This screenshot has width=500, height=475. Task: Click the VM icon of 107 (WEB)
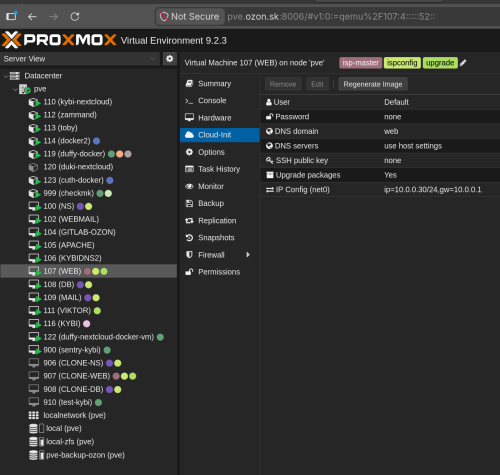(34, 272)
